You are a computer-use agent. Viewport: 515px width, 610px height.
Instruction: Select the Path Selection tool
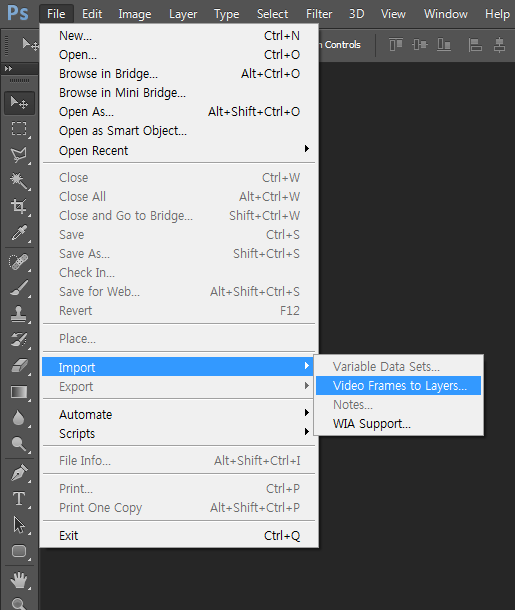[19, 525]
